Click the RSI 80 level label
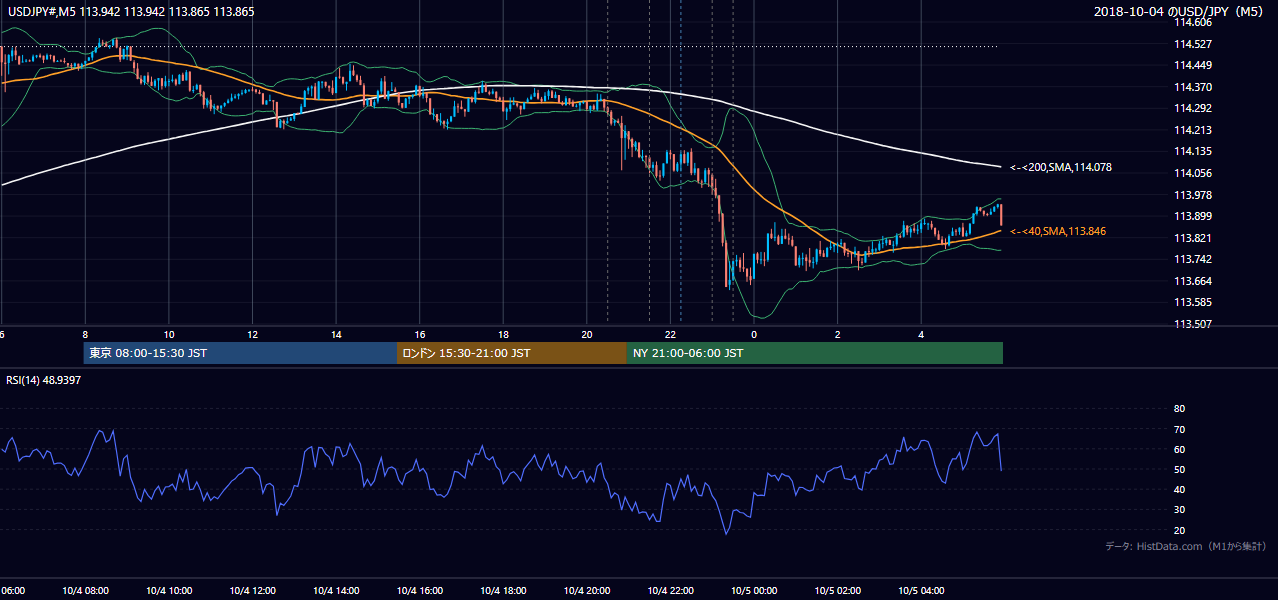 point(1179,409)
